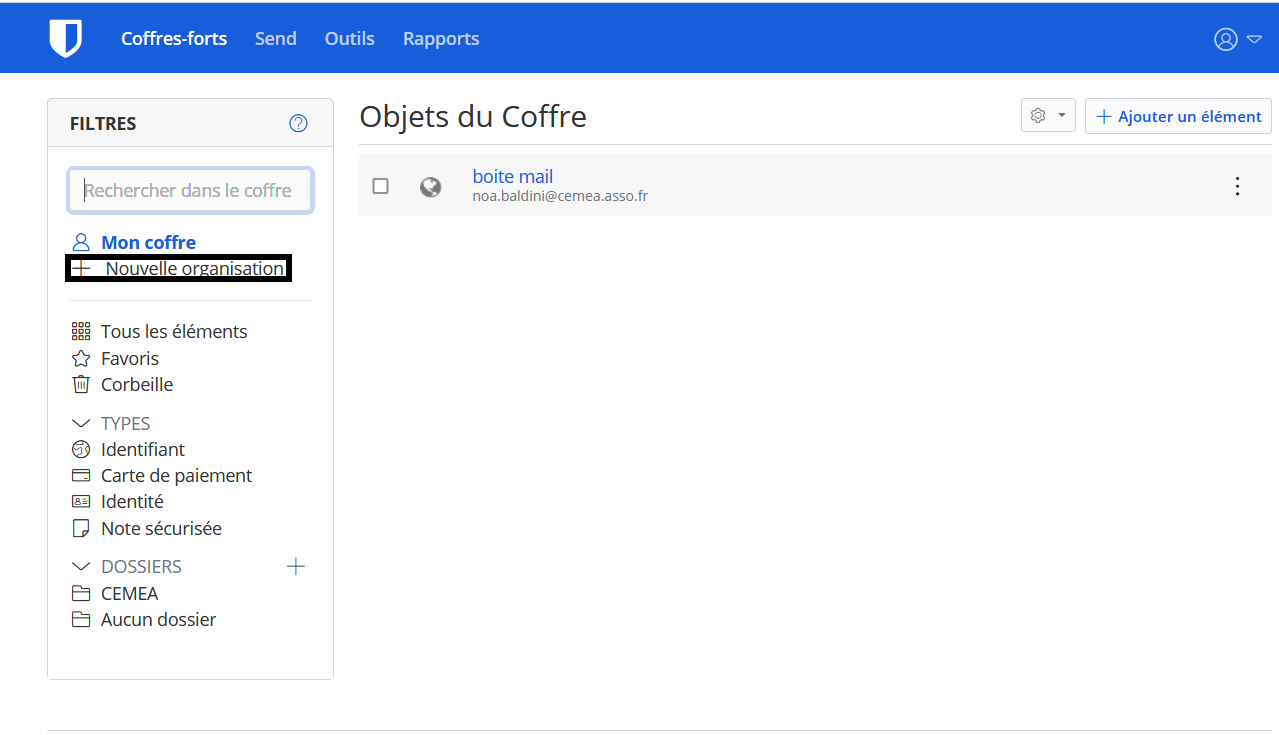This screenshot has height=735, width=1279.
Task: Open the Coffres-forts tab
Action: pyautogui.click(x=174, y=39)
